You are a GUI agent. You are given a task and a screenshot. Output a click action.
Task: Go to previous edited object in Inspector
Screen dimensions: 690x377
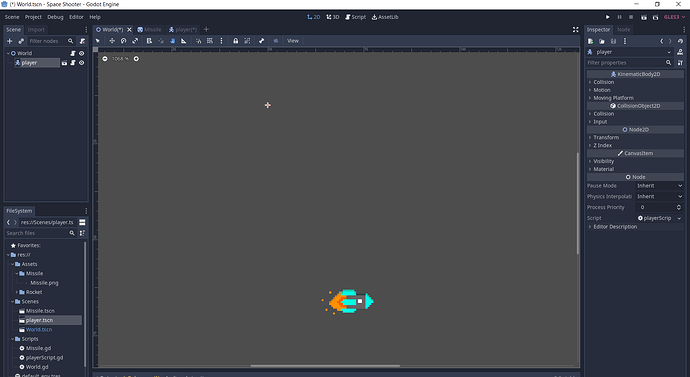point(661,41)
